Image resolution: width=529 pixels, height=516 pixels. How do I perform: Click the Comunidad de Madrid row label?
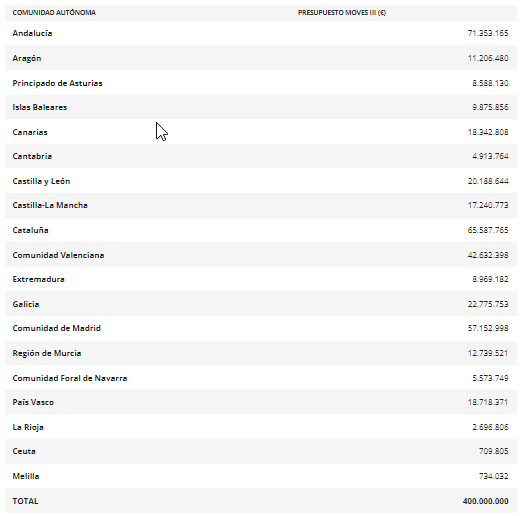(57, 328)
